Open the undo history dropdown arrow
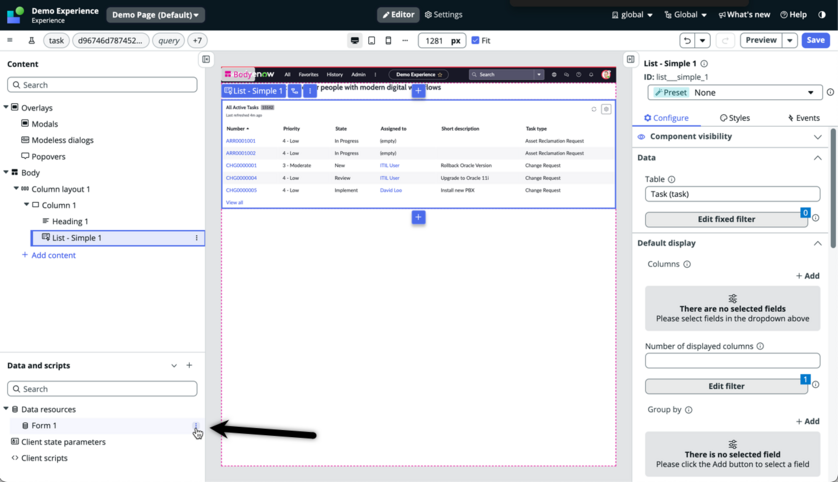This screenshot has height=482, width=838. 702,40
